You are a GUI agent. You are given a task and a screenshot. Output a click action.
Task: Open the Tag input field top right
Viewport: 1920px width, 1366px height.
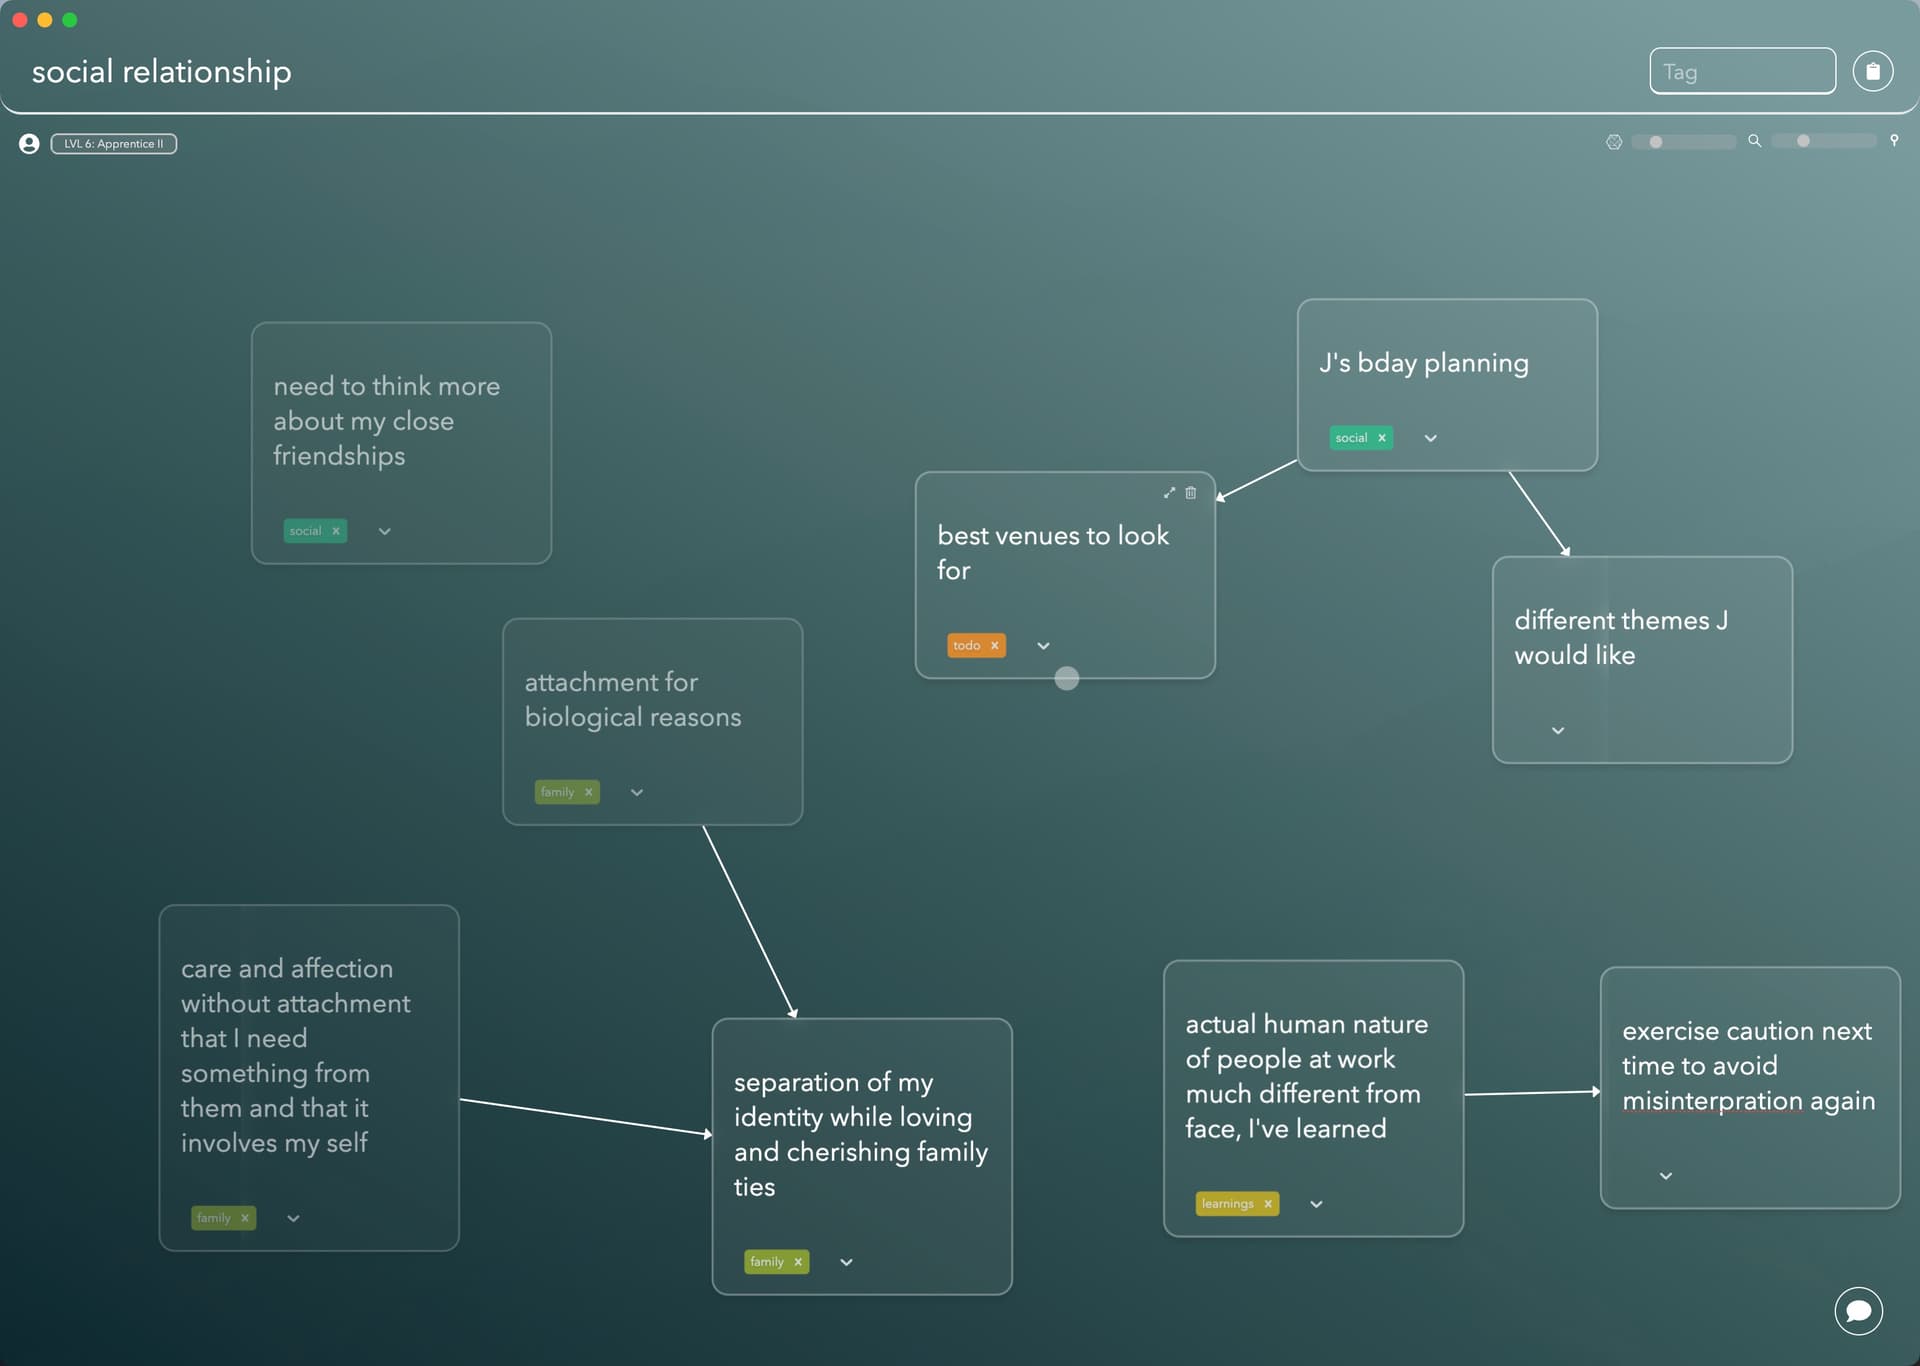click(1743, 69)
